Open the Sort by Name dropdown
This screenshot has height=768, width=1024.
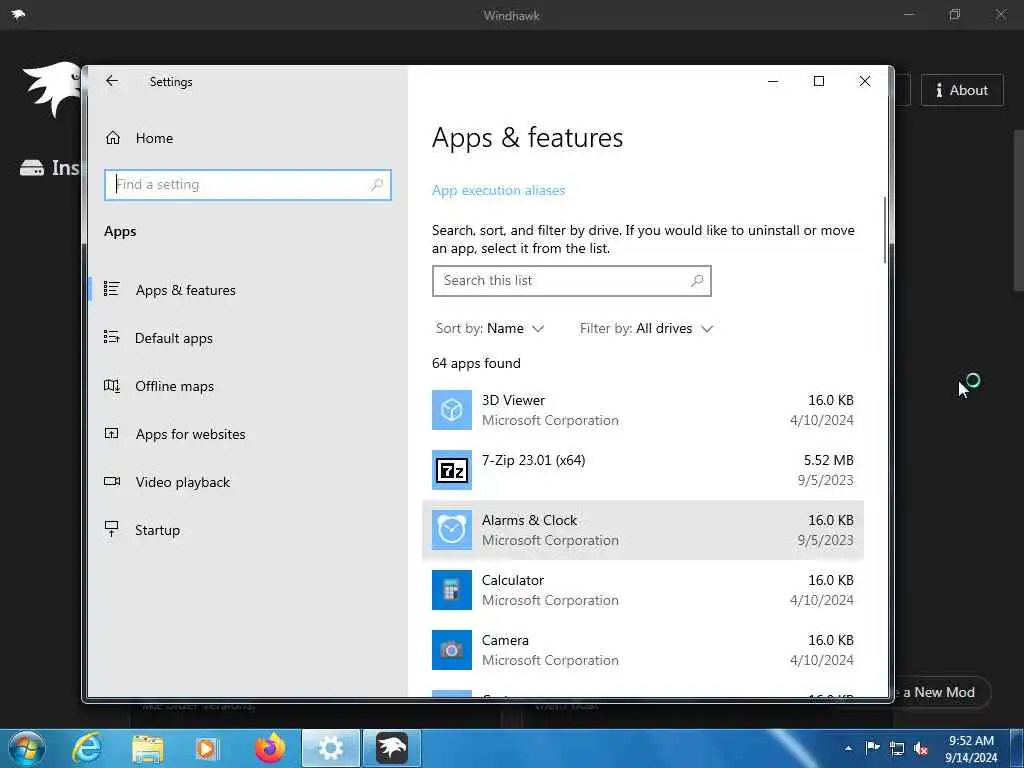(490, 328)
